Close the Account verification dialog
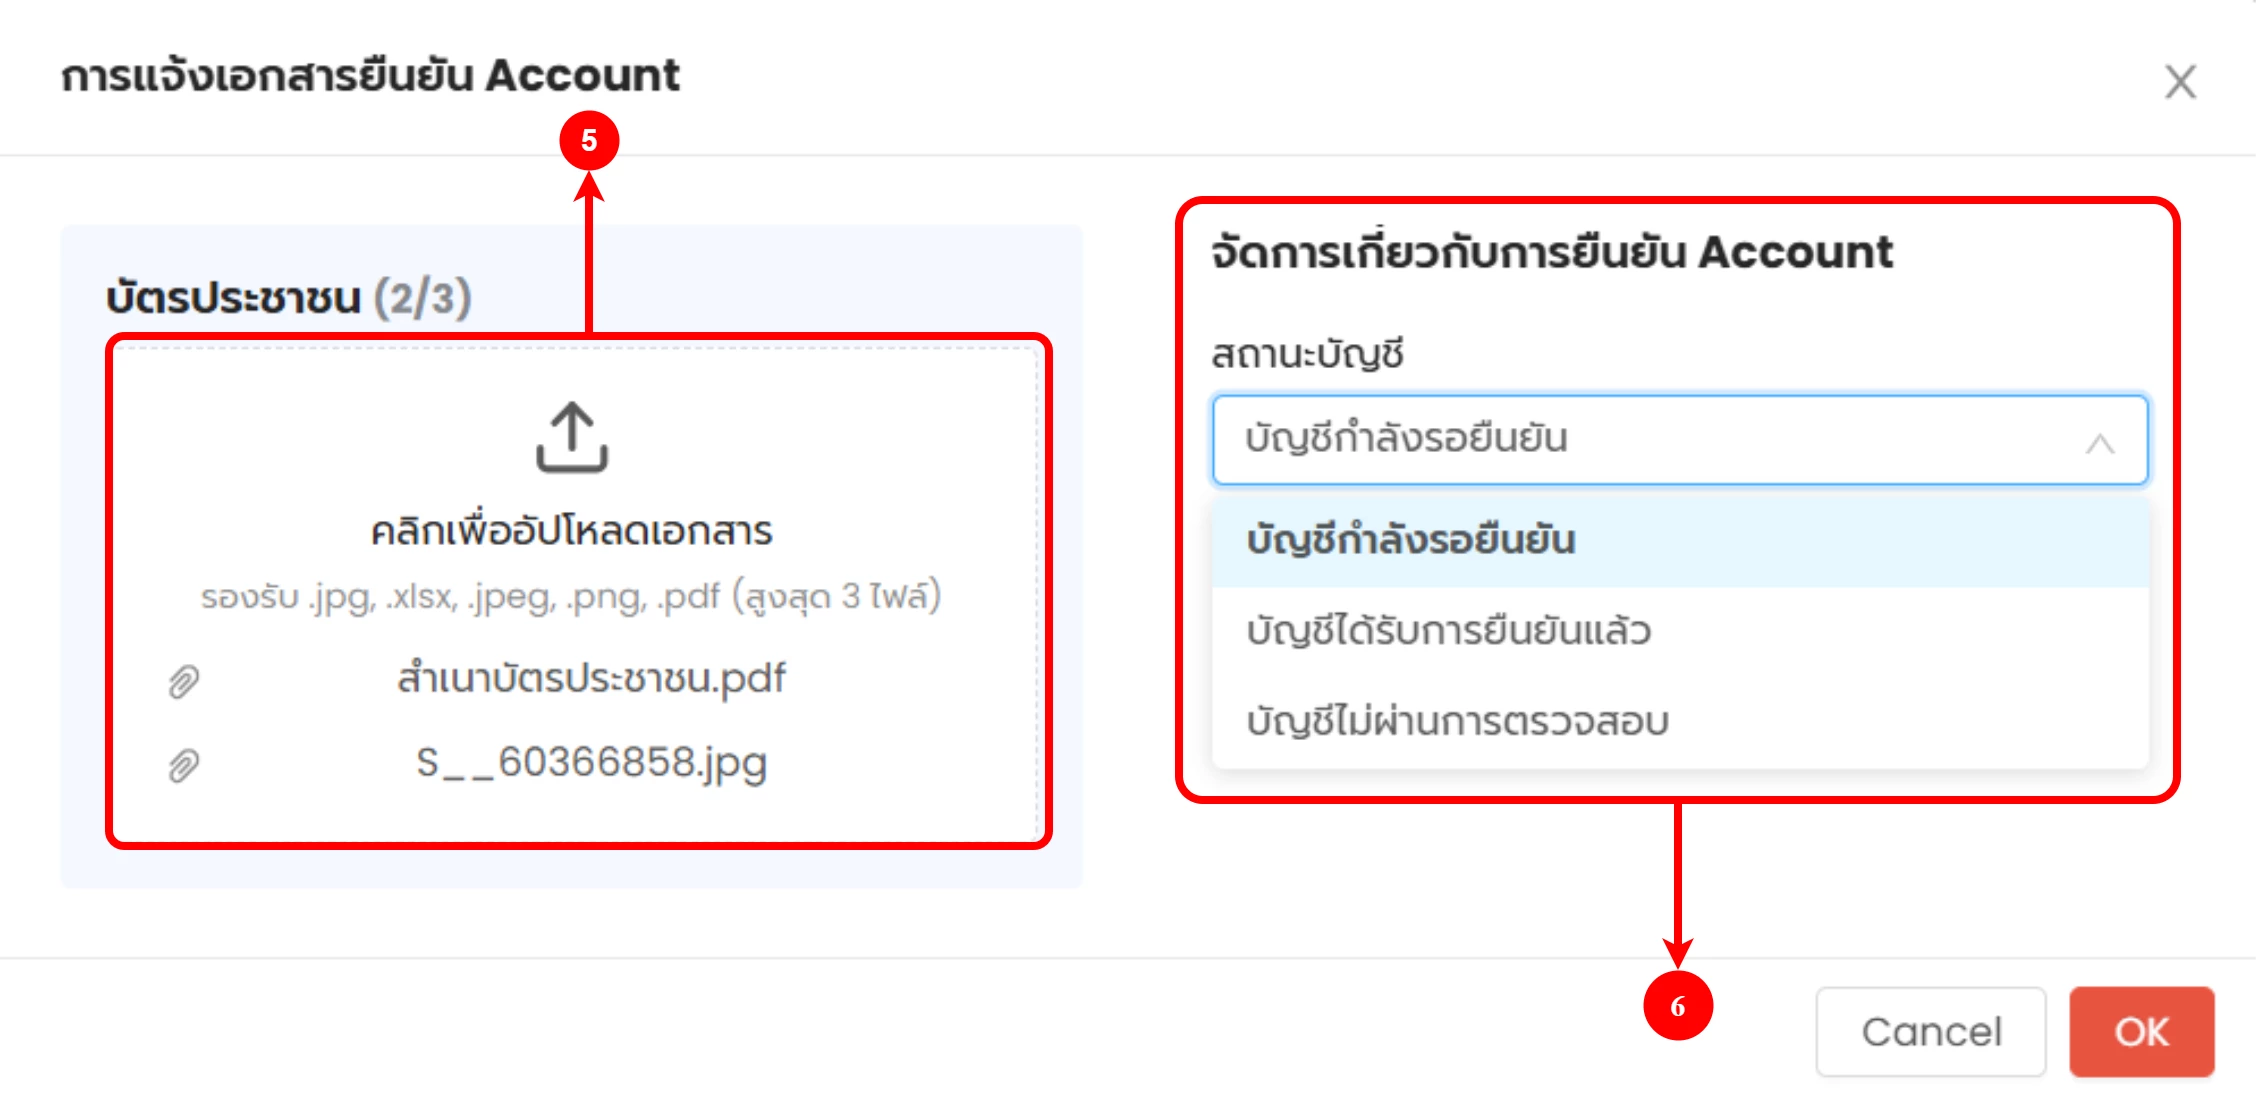This screenshot has height=1100, width=2257. point(2180,82)
